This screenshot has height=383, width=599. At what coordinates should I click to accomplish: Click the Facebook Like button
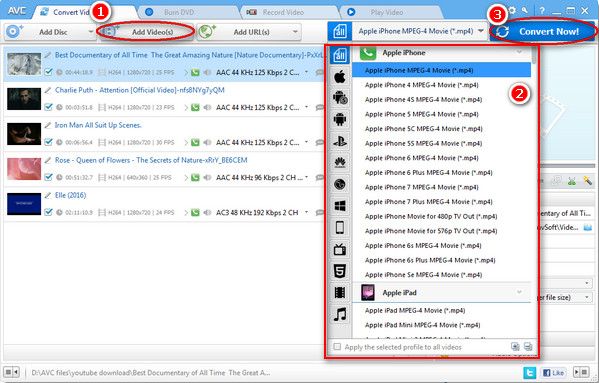click(x=553, y=373)
